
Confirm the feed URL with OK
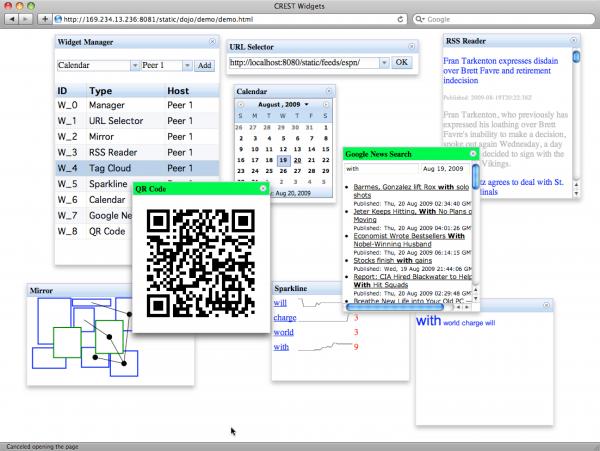tap(401, 62)
